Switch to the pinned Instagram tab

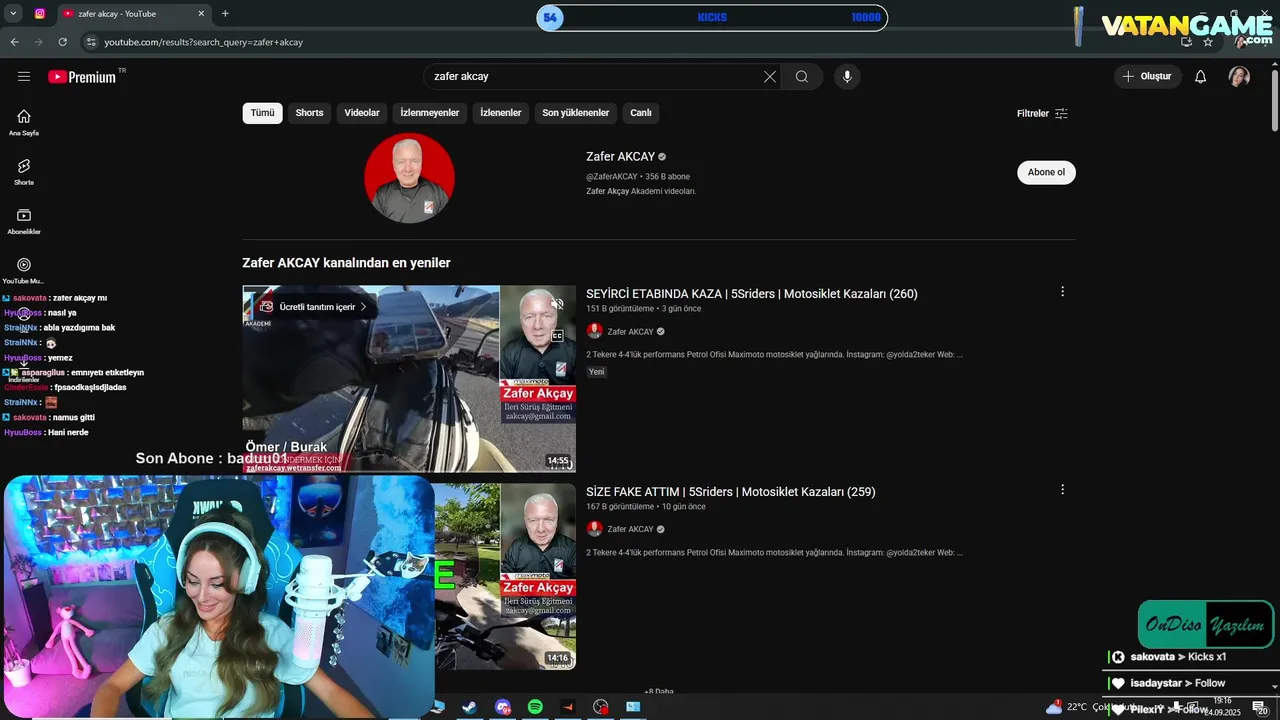pos(40,14)
